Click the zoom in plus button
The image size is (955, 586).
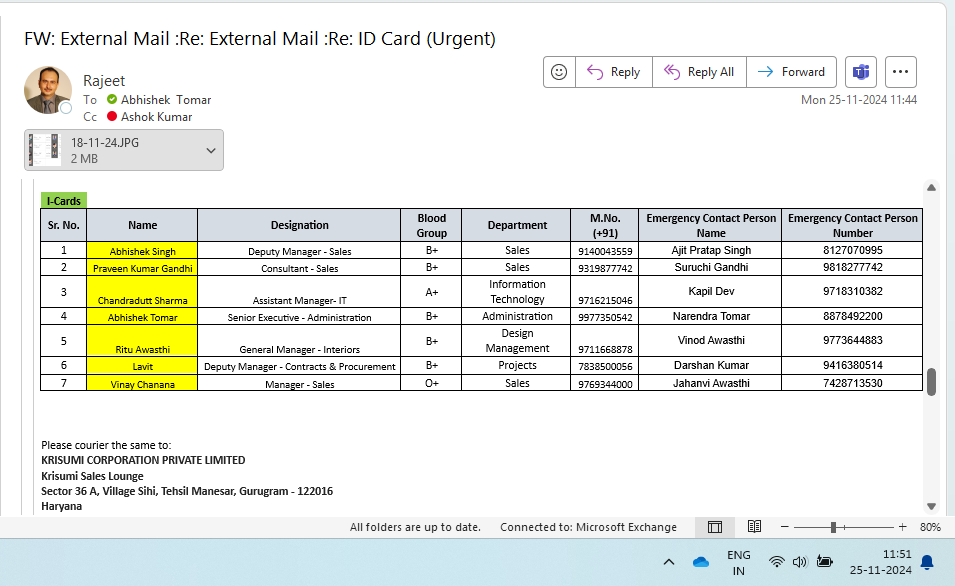tap(902, 527)
